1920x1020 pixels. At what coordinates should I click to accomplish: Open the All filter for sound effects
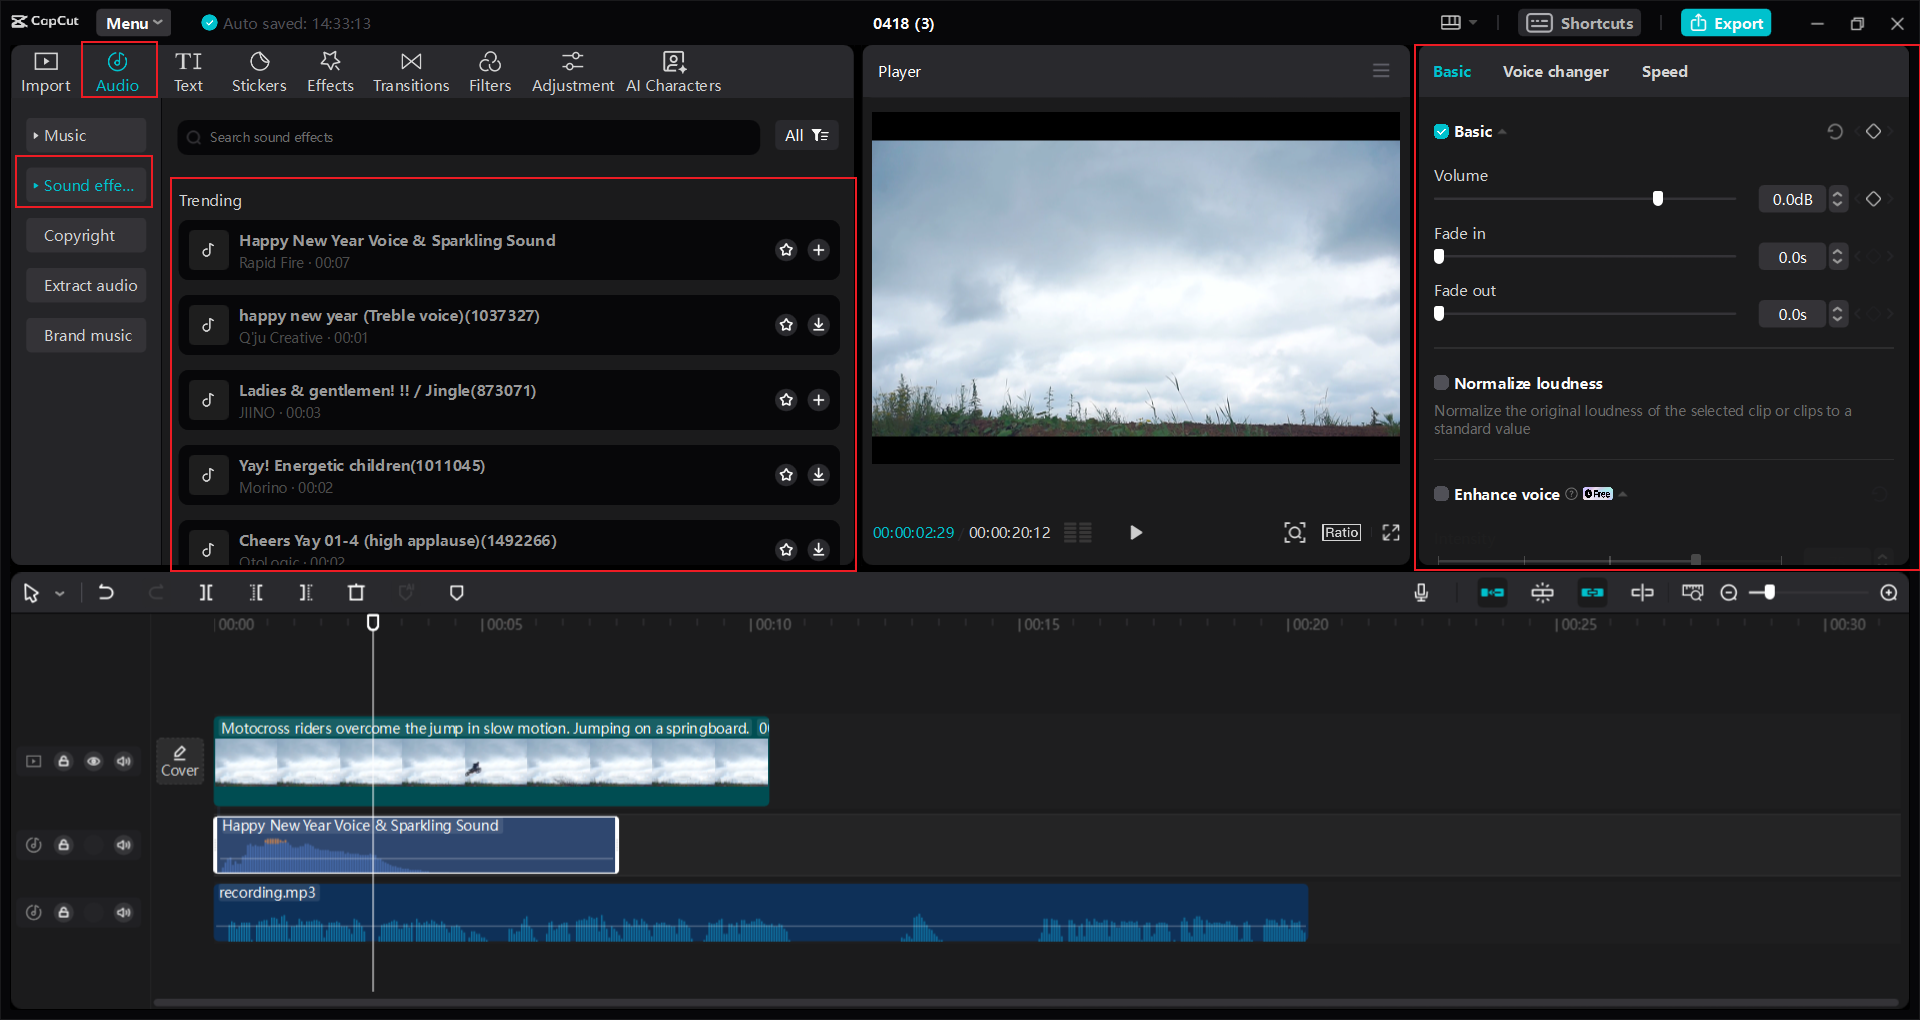[806, 135]
